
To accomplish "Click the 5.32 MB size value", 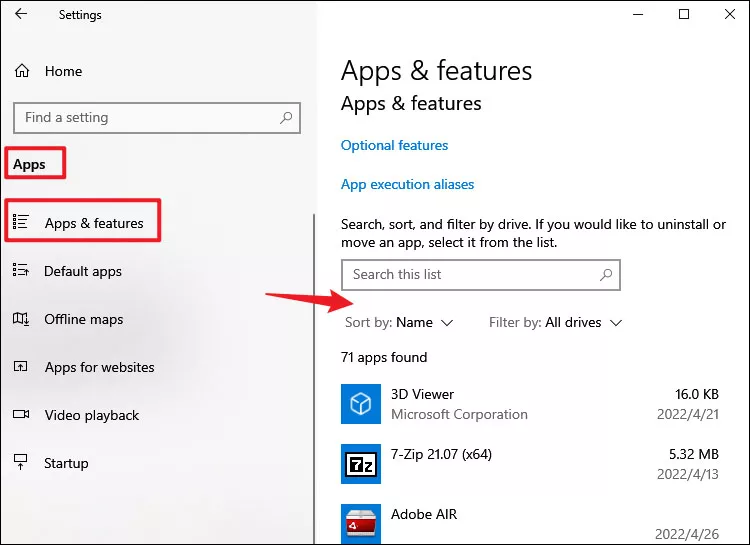I will pyautogui.click(x=694, y=454).
